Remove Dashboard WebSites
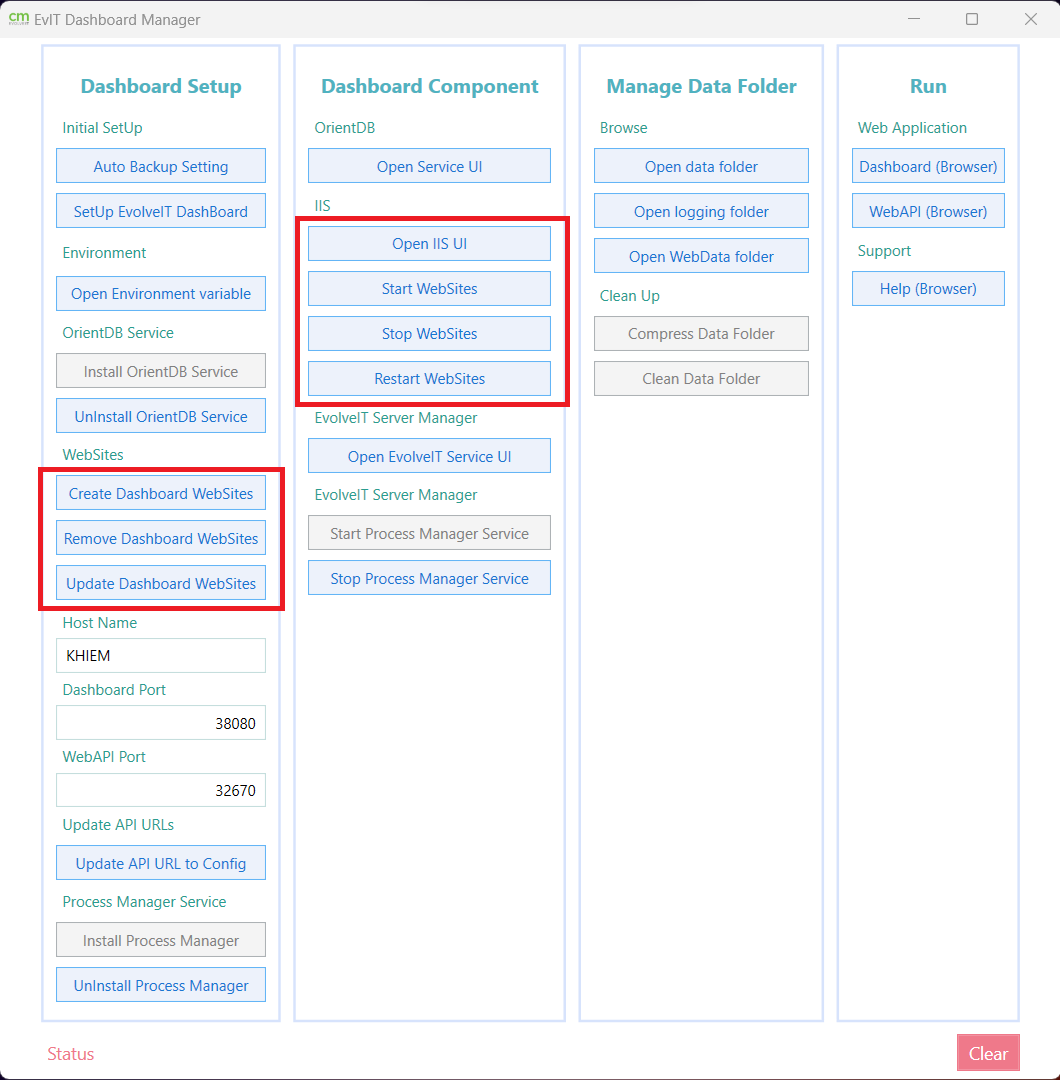 click(x=160, y=538)
